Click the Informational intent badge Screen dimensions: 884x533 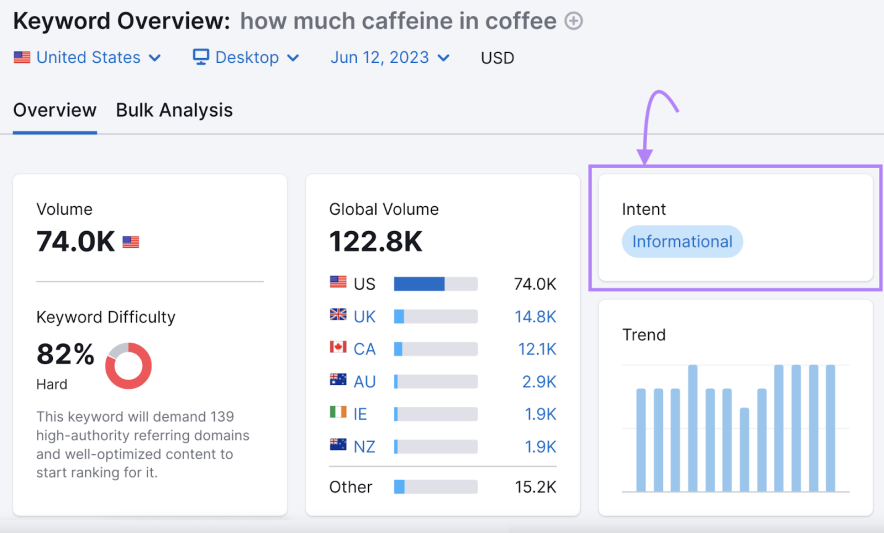coord(682,242)
